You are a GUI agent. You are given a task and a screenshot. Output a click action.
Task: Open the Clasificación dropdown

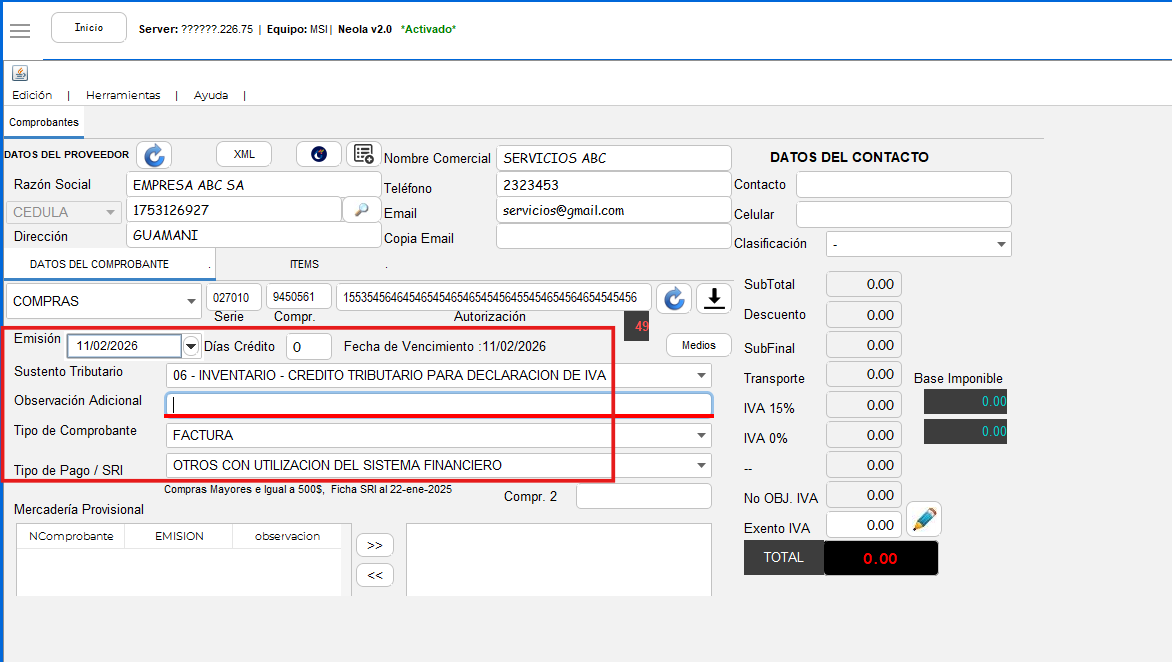1000,244
